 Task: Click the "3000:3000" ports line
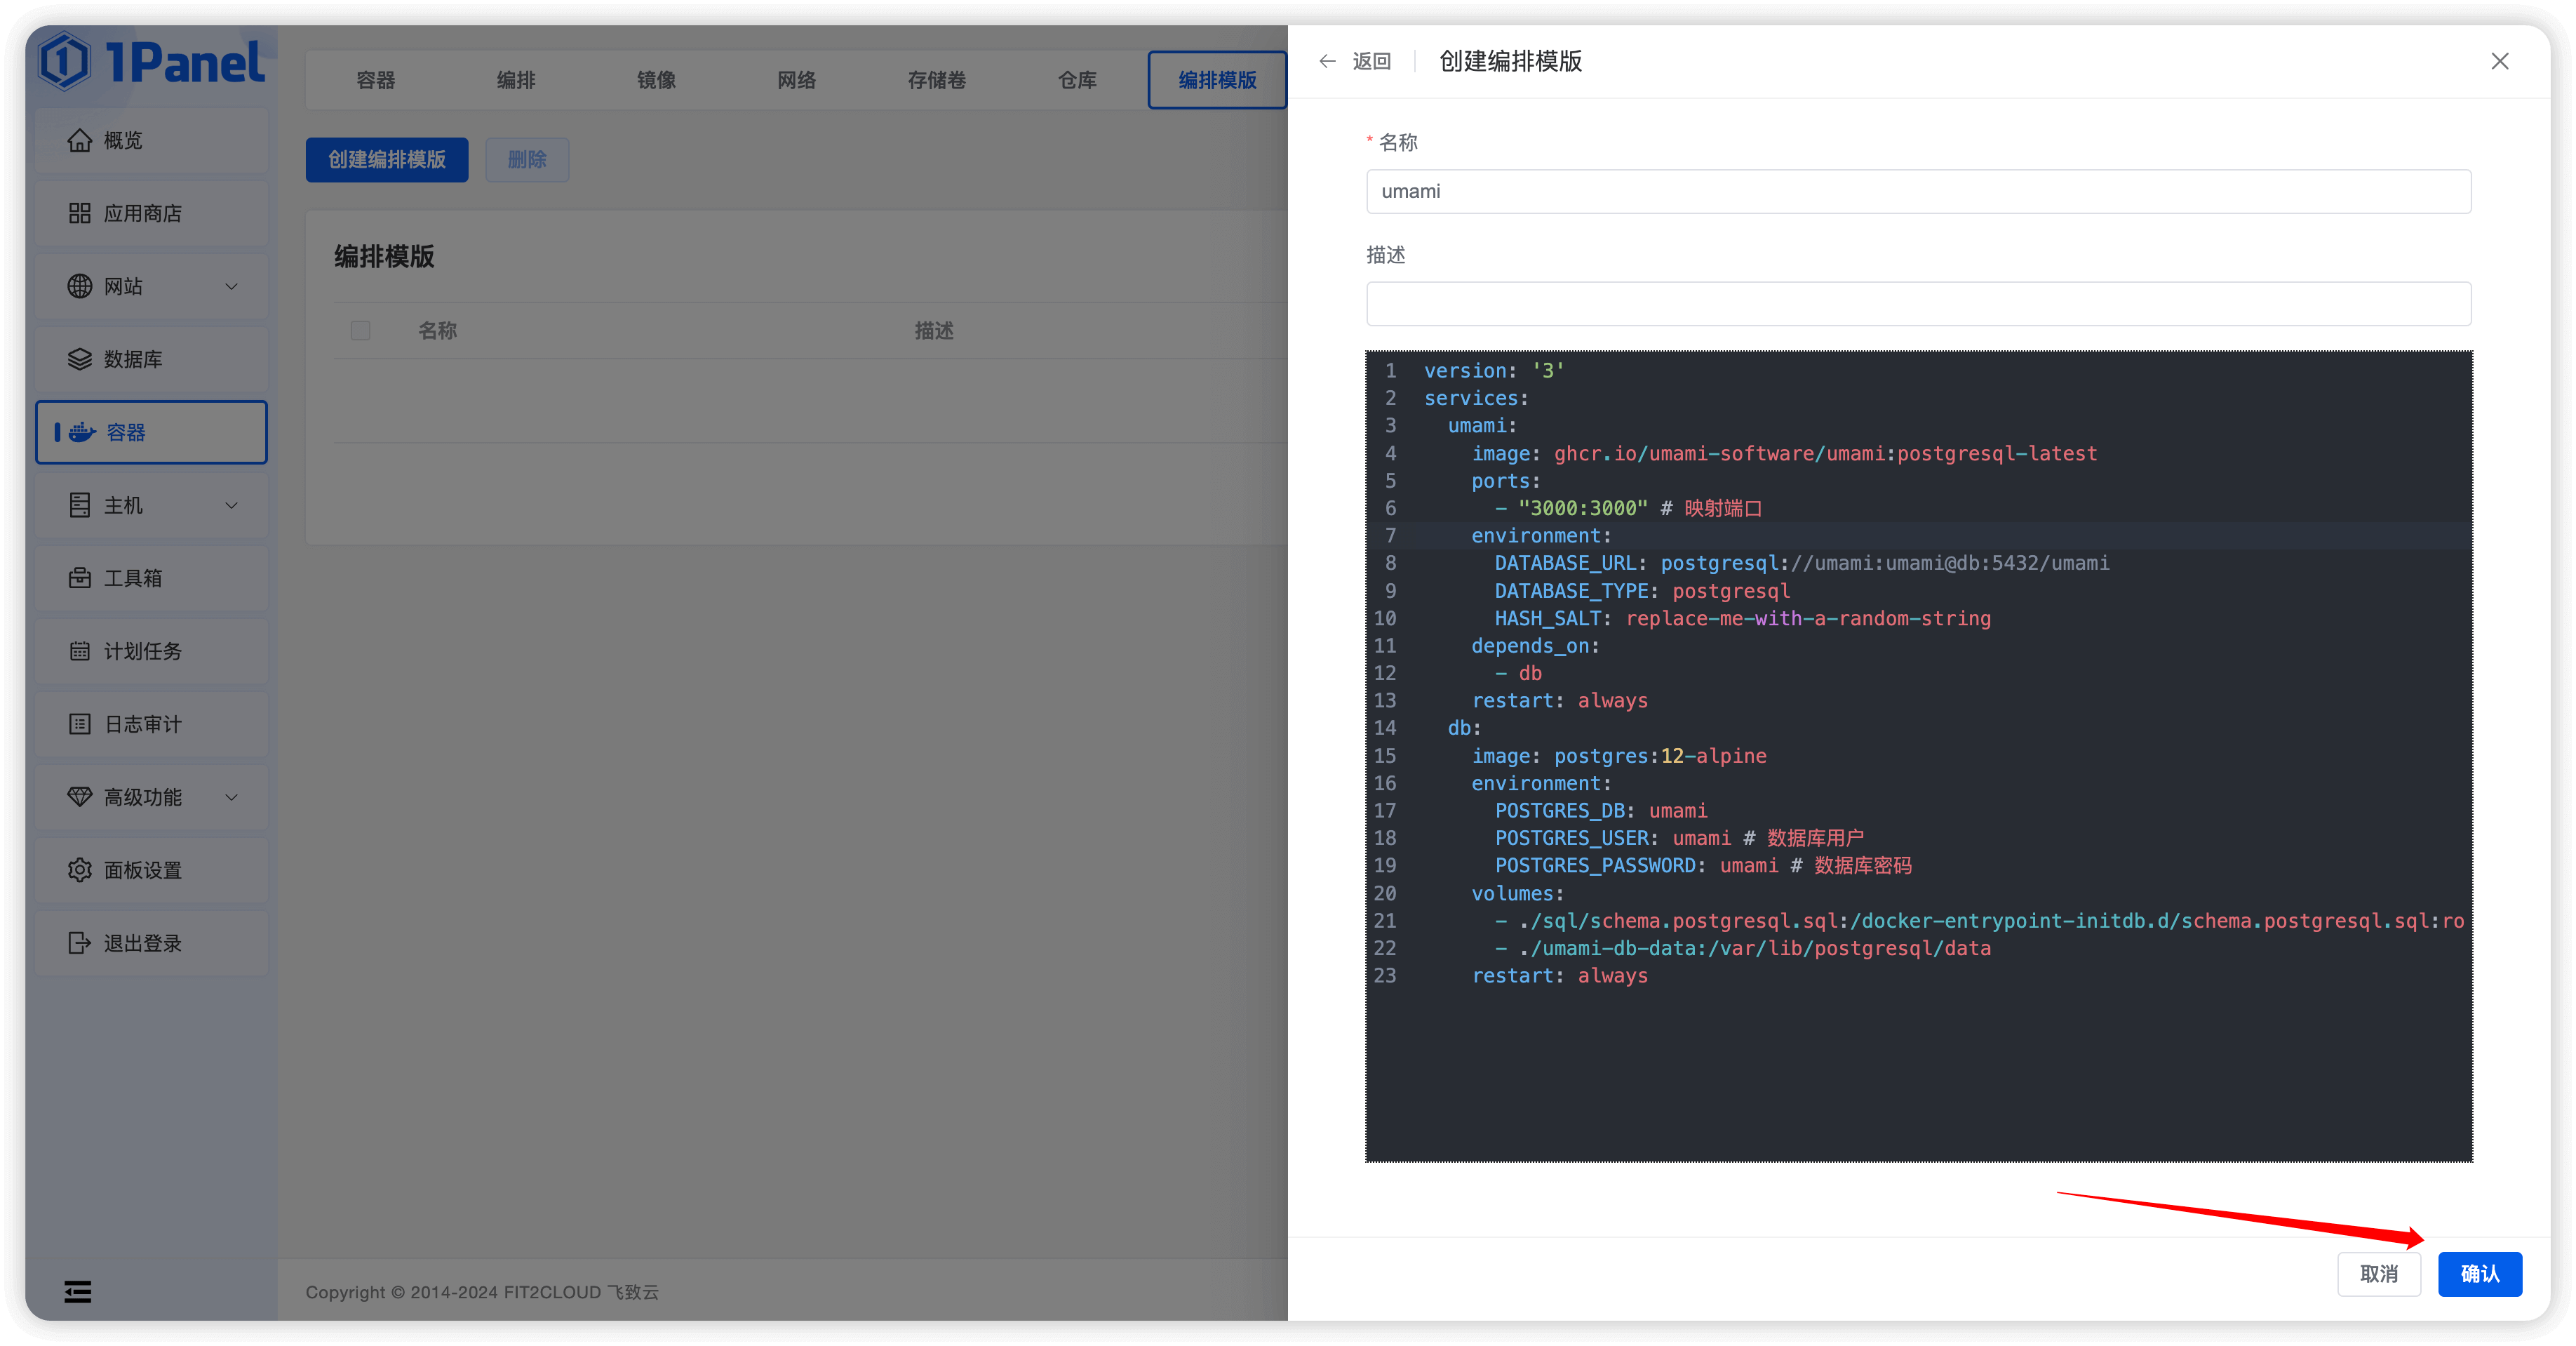pyautogui.click(x=1628, y=509)
